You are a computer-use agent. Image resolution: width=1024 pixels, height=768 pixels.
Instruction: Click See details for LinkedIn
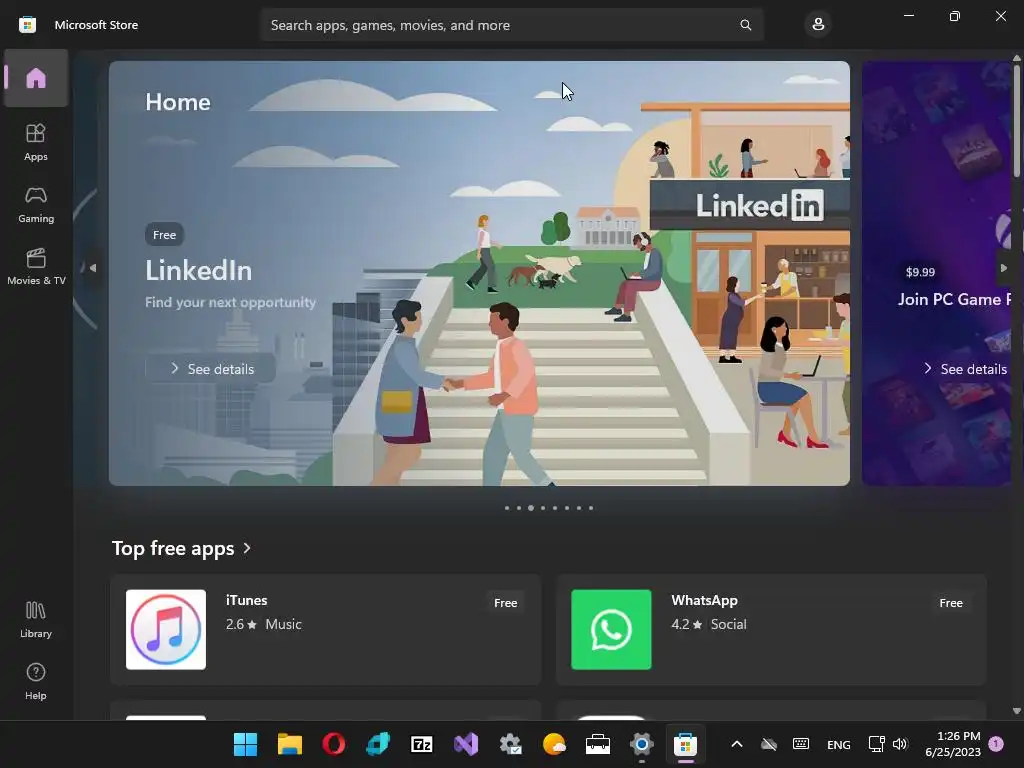pos(210,368)
